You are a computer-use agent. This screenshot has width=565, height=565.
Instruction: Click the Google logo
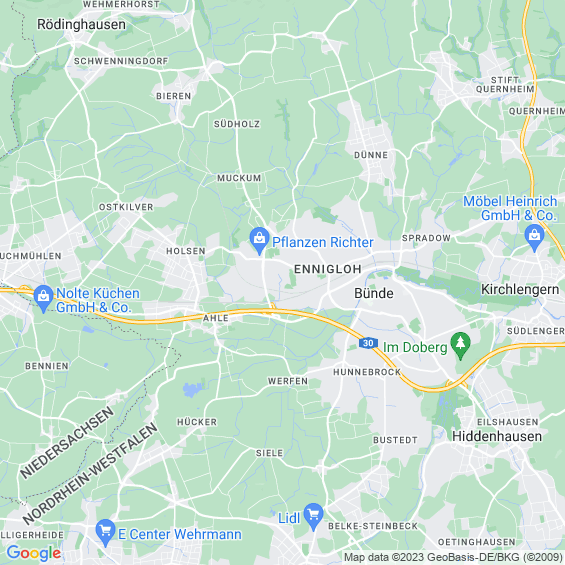[x=34, y=553]
